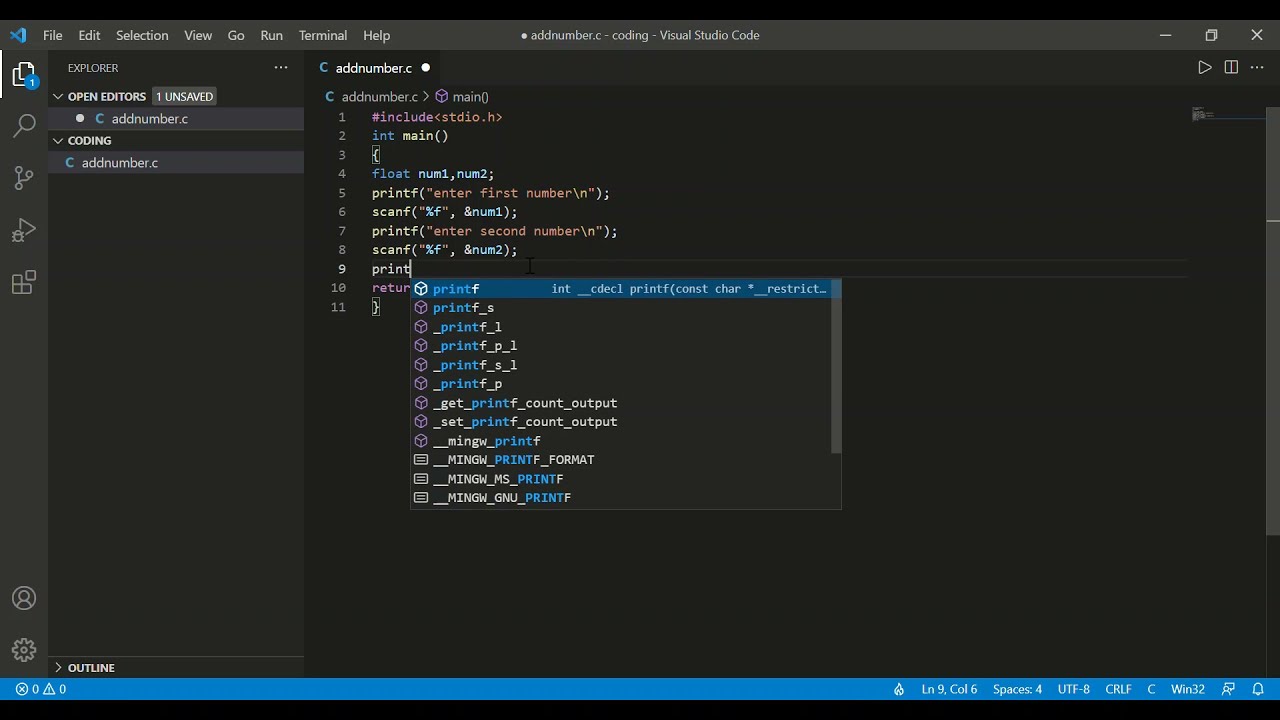
Task: Open editor More Actions ellipsis
Action: click(x=1258, y=67)
